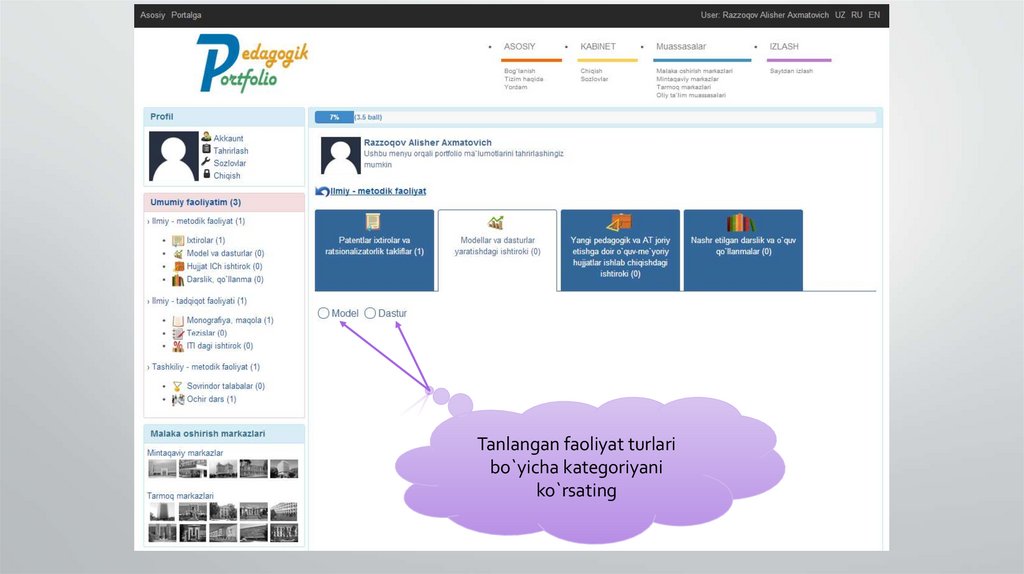Image resolution: width=1024 pixels, height=574 pixels.
Task: Open Mintaqaviy markazlar link under Muassasalar
Action: 687,79
